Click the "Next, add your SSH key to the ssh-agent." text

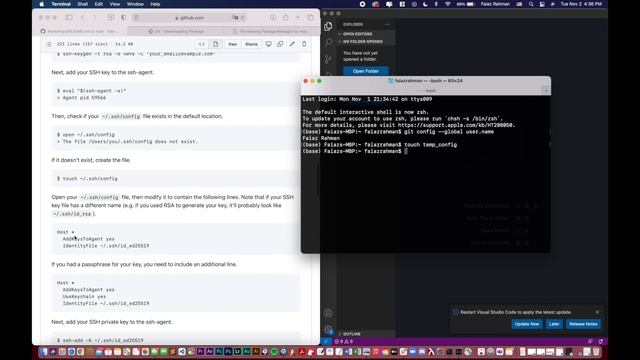pyautogui.click(x=102, y=72)
